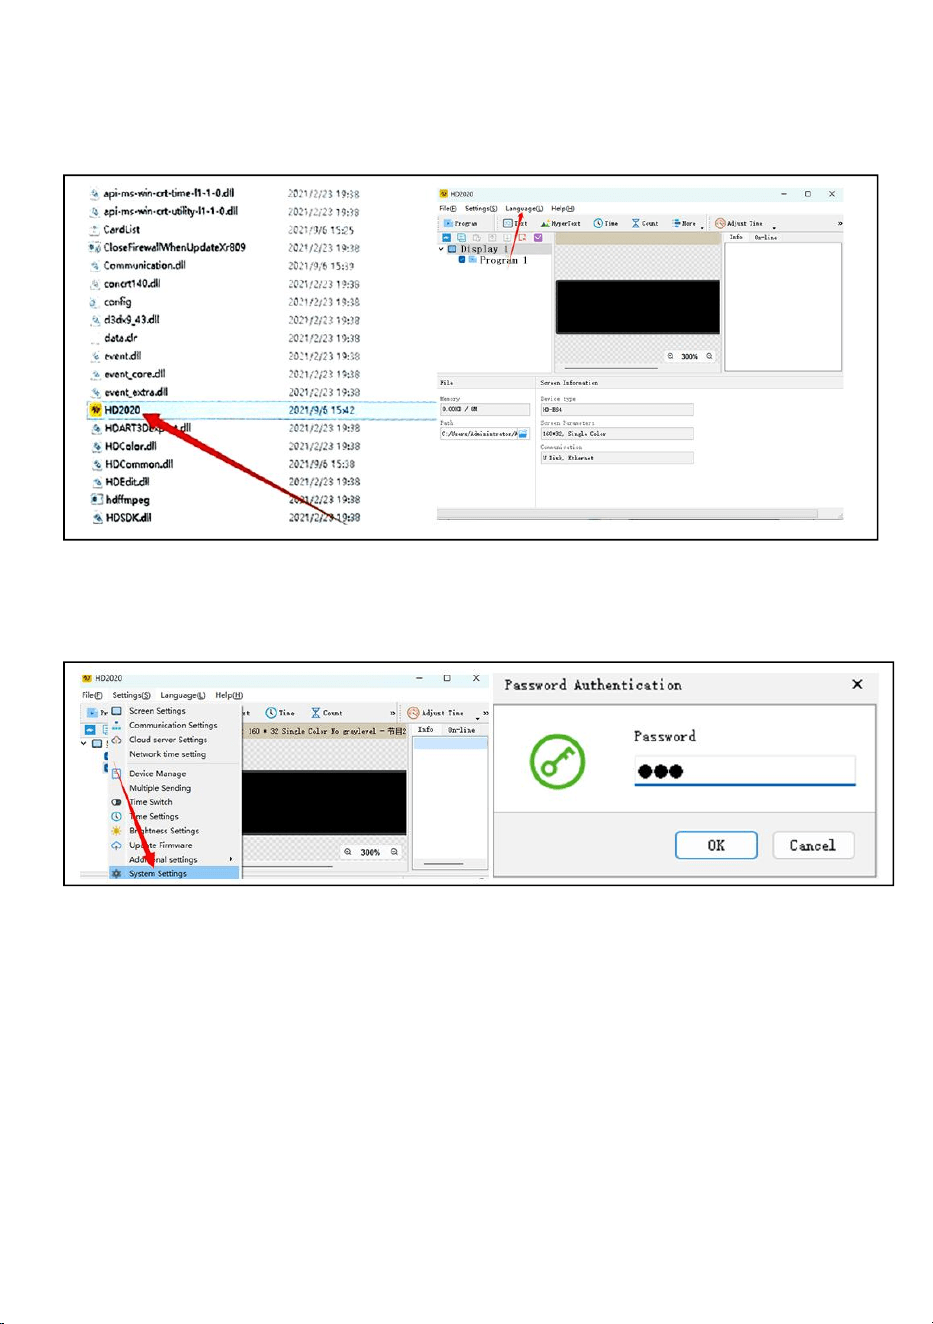This screenshot has height=1324, width=933.
Task: Select Communication.dll in file list
Action: [x=144, y=266]
